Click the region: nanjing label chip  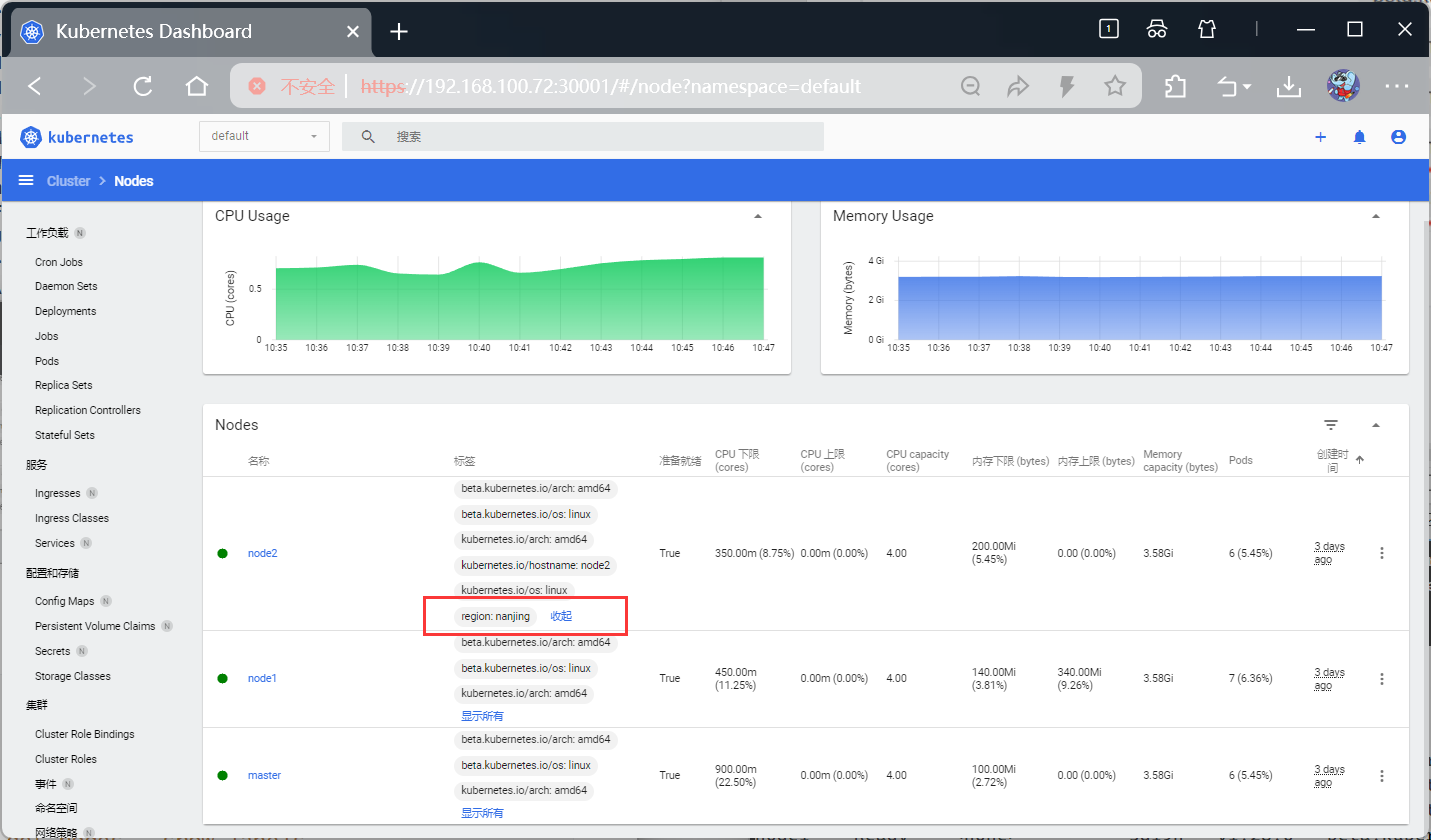click(x=495, y=616)
